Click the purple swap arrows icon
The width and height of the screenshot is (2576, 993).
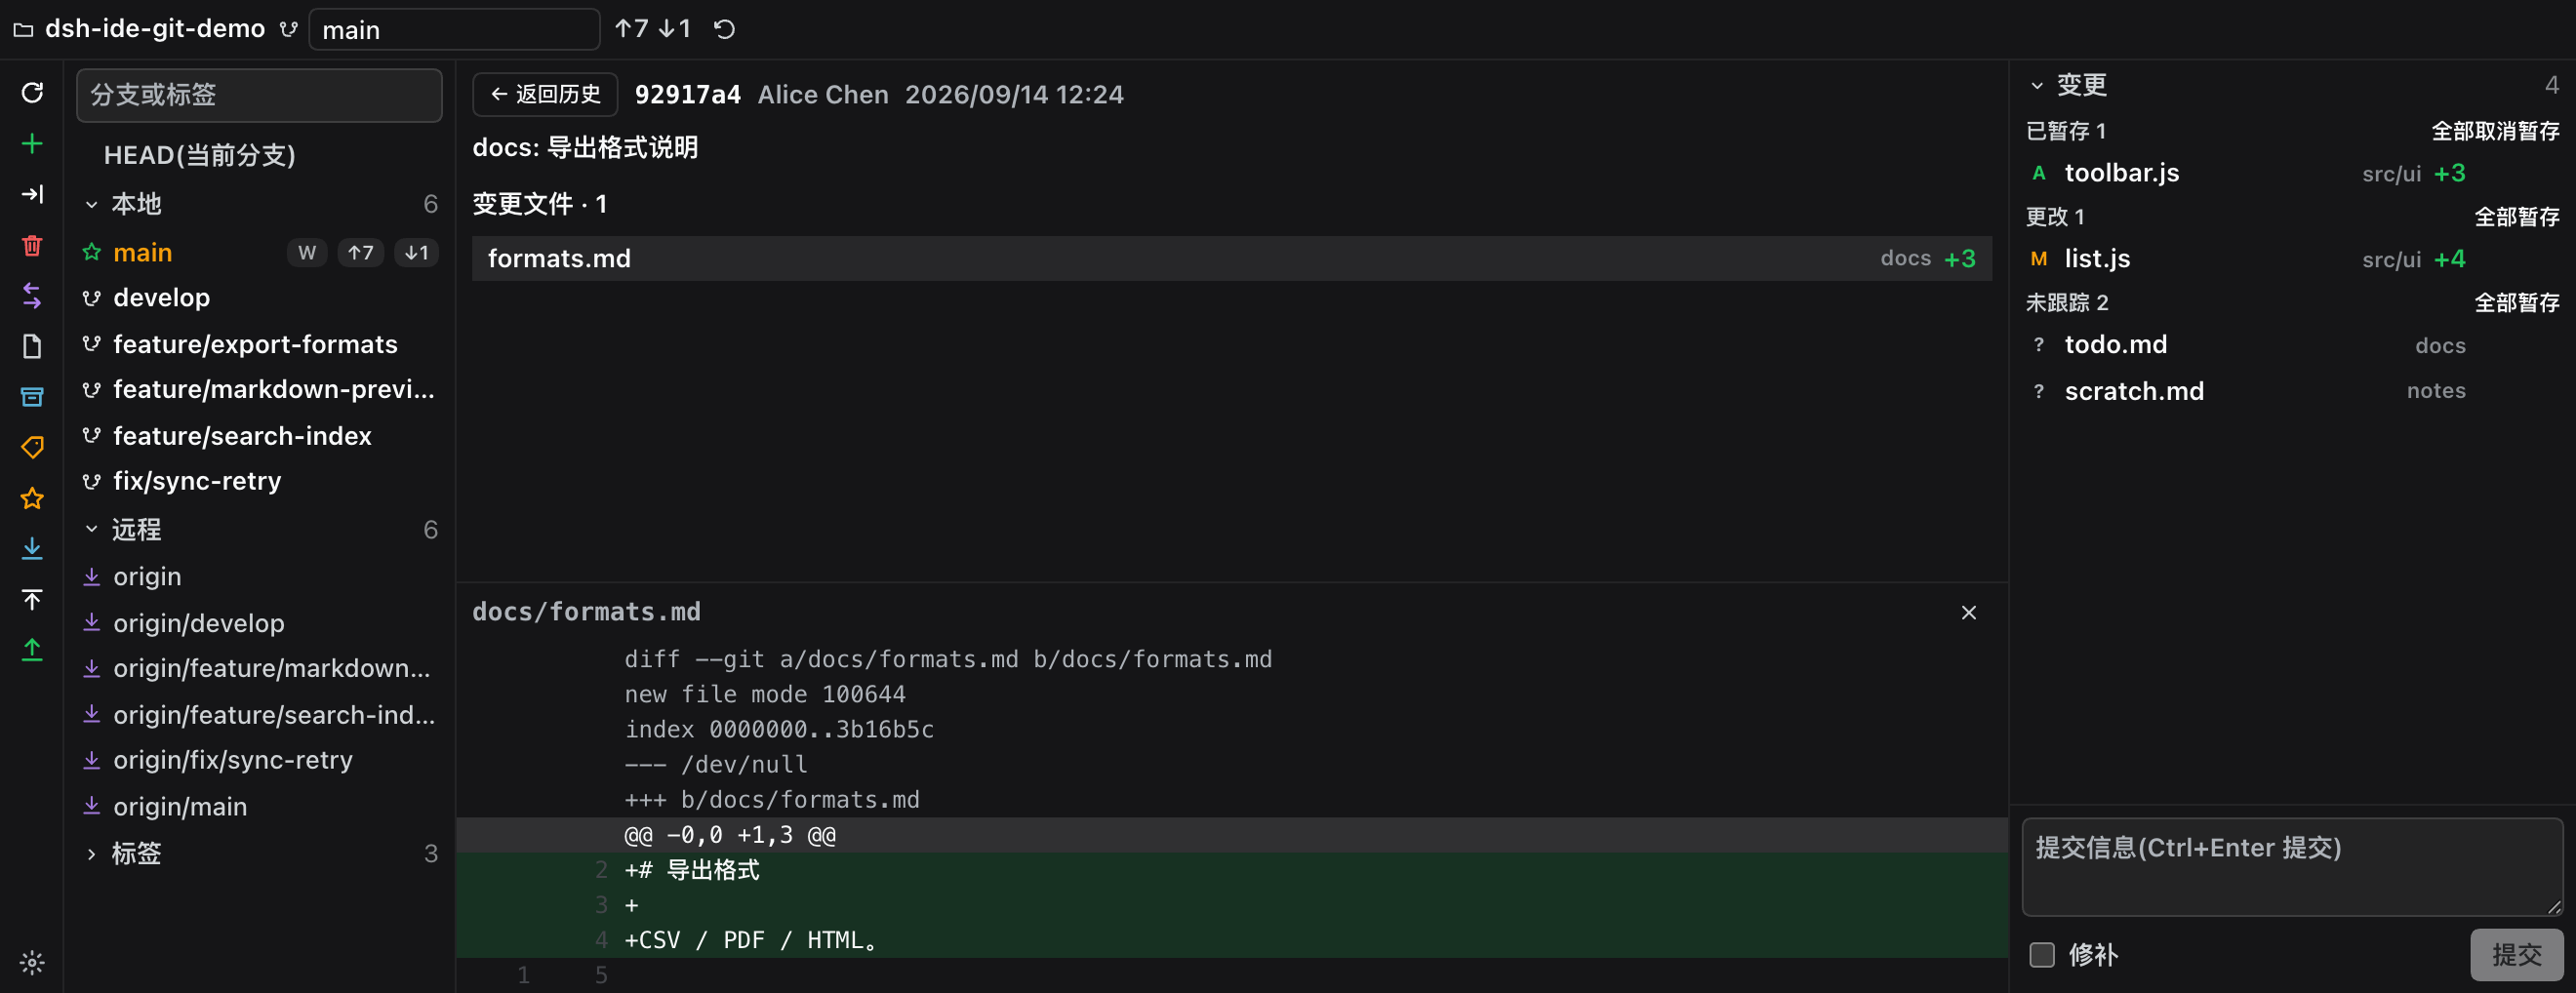click(x=32, y=296)
